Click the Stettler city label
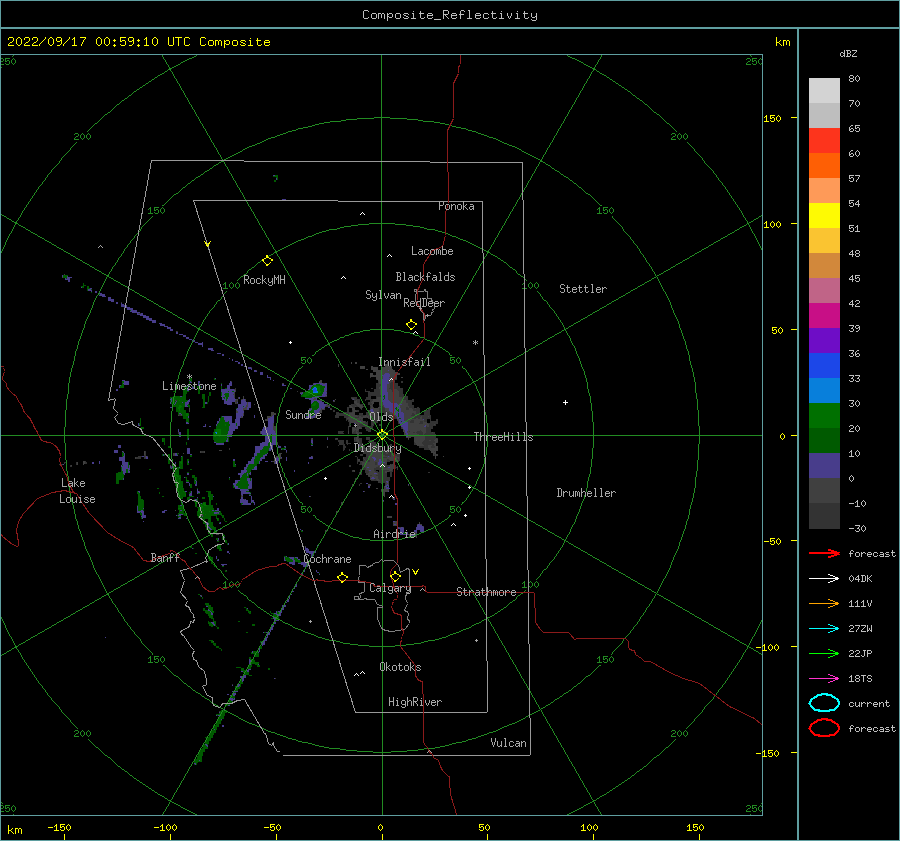The width and height of the screenshot is (900, 841). [x=583, y=289]
